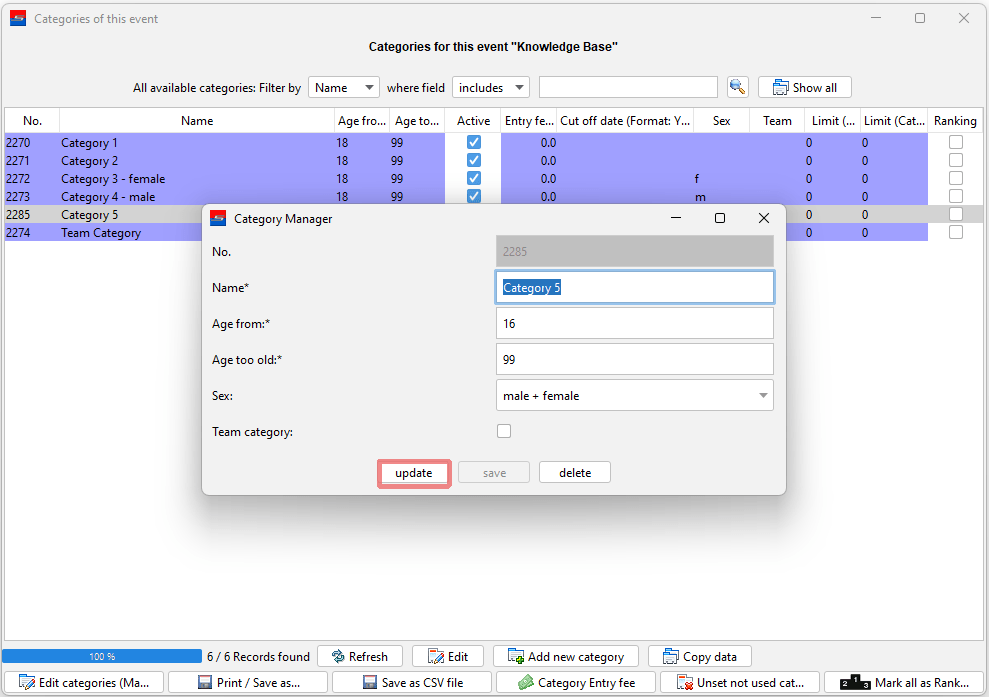Click Save as CSV file
The width and height of the screenshot is (989, 697).
[x=412, y=683]
